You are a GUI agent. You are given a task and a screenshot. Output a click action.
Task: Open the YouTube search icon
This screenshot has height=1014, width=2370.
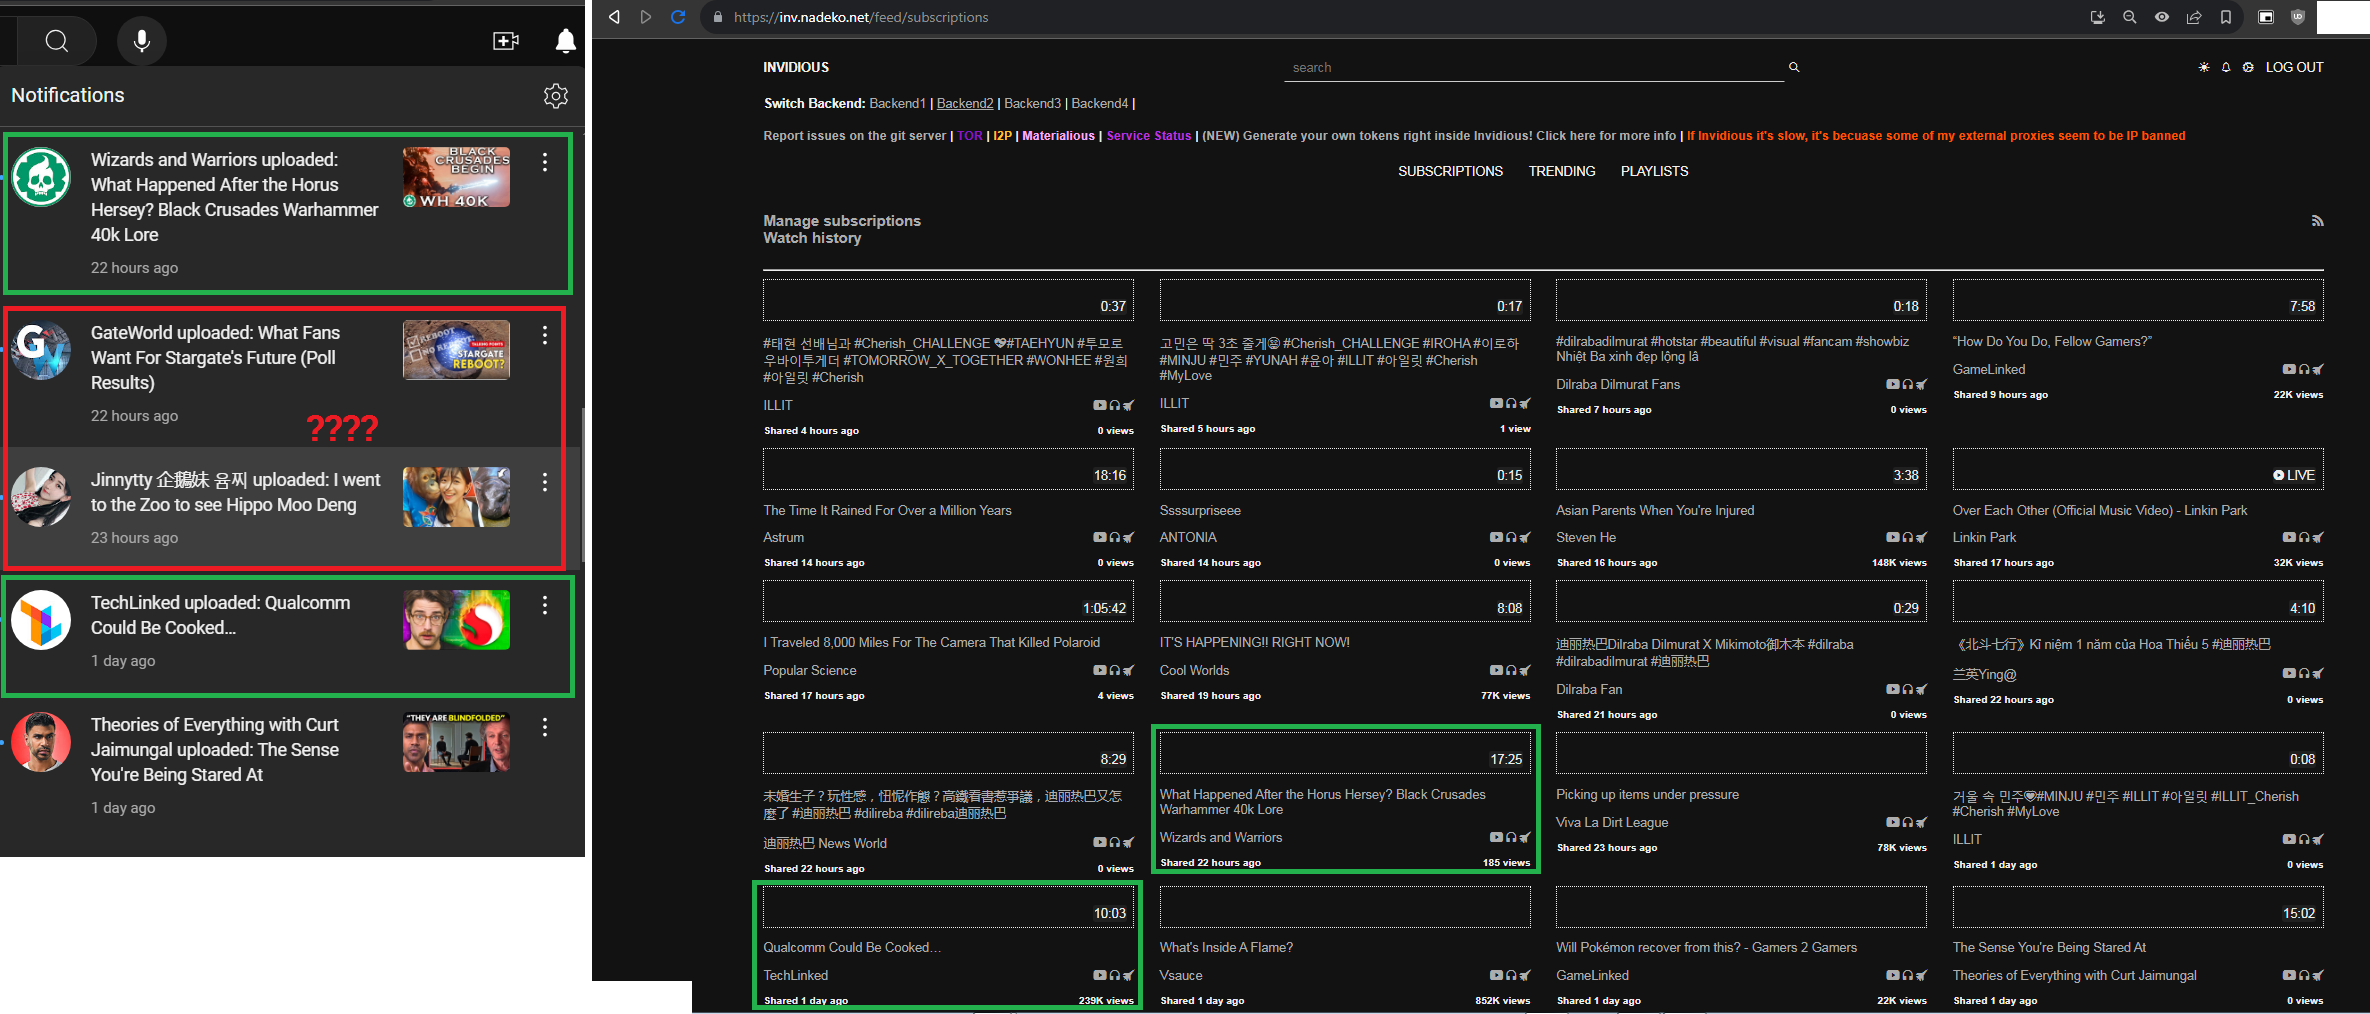pos(57,41)
